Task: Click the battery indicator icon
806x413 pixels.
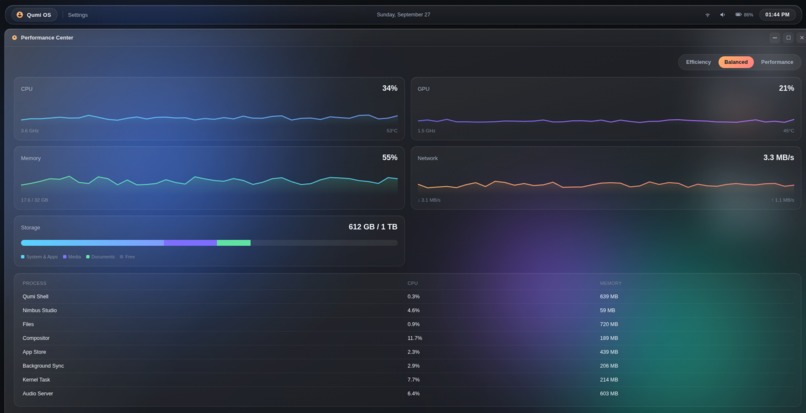Action: tap(738, 15)
